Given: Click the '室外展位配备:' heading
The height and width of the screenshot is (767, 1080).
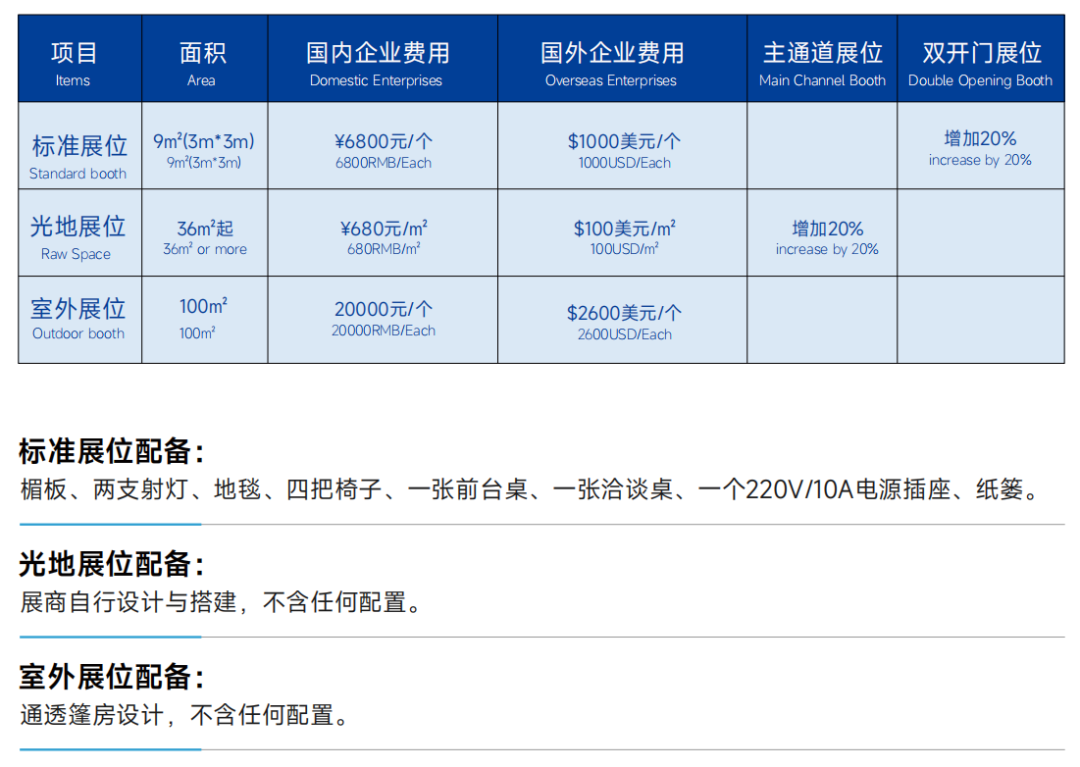Looking at the screenshot, I should pyautogui.click(x=112, y=677).
